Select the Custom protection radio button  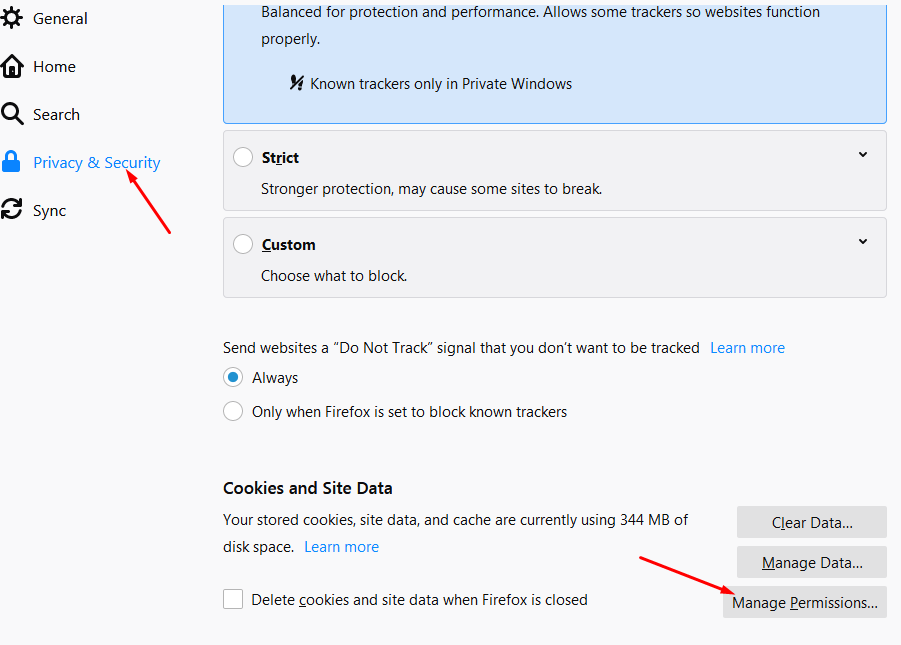click(x=243, y=245)
